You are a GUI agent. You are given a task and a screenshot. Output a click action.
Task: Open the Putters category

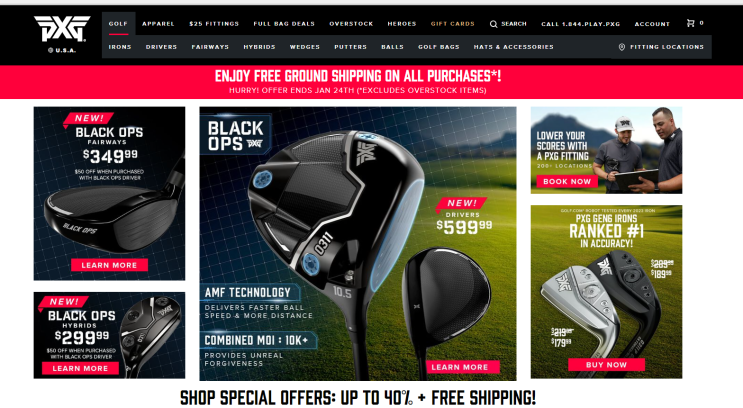(350, 47)
